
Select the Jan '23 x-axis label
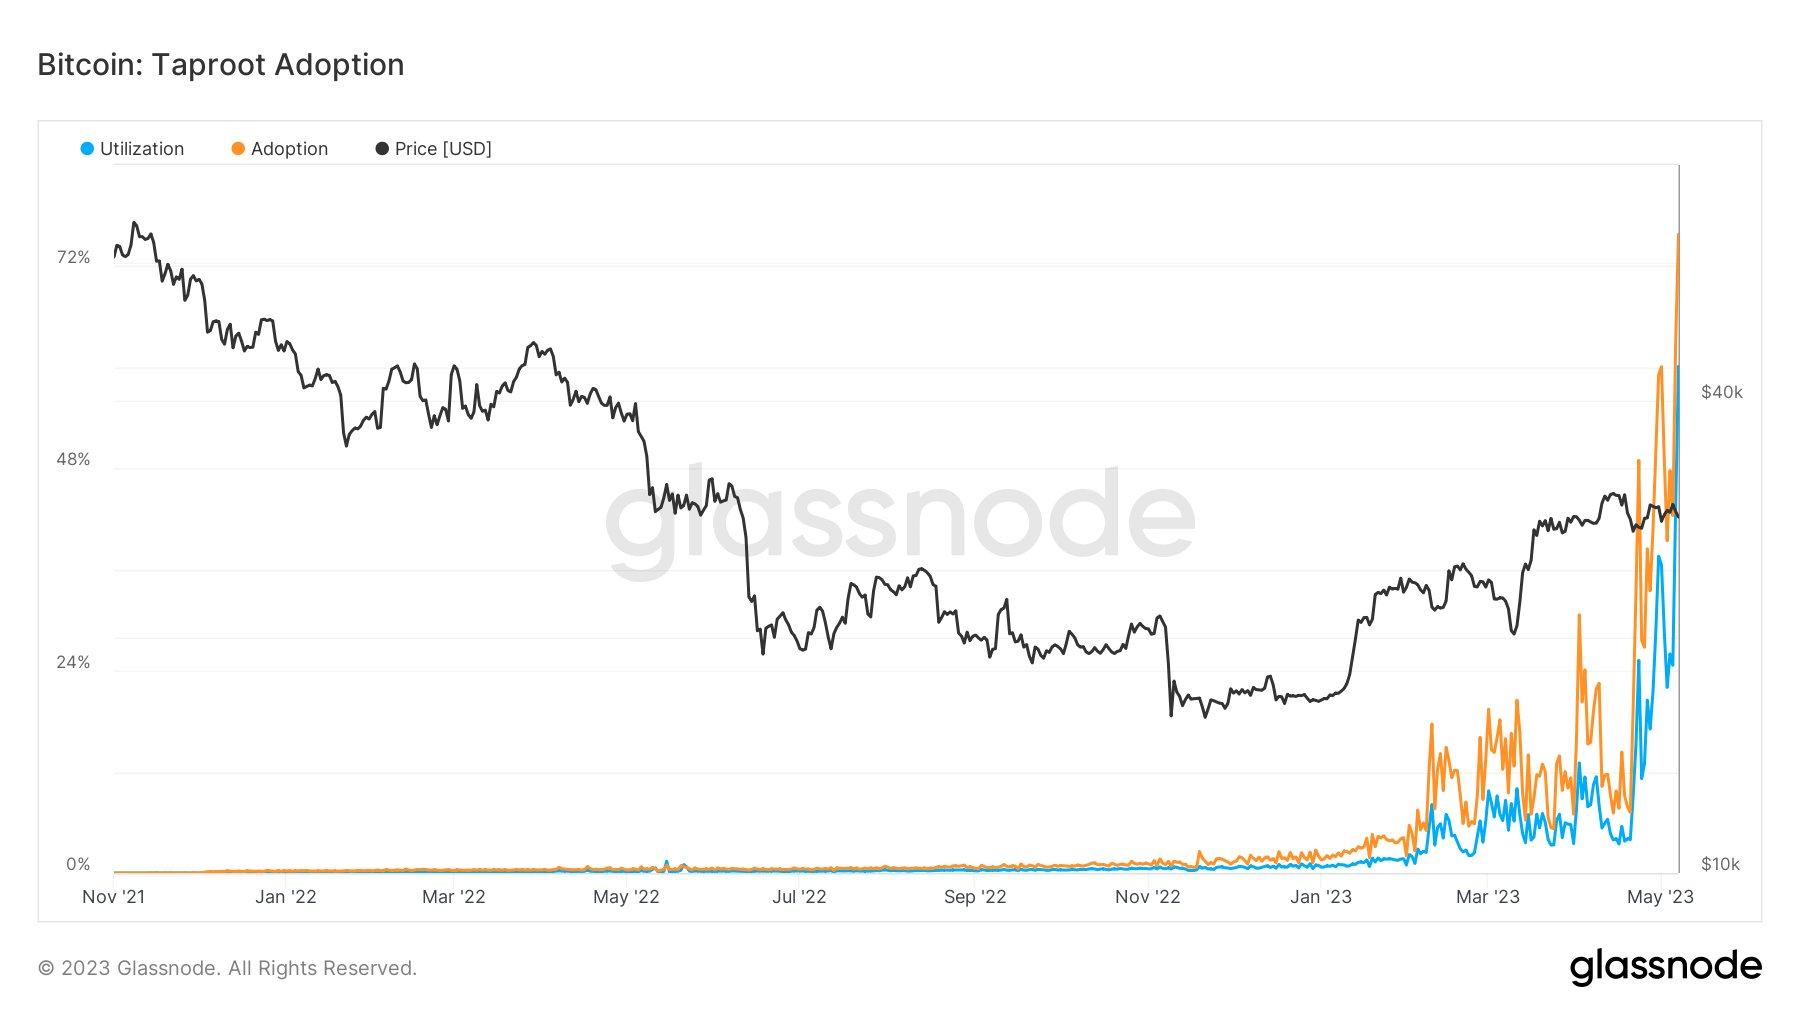pyautogui.click(x=1320, y=897)
